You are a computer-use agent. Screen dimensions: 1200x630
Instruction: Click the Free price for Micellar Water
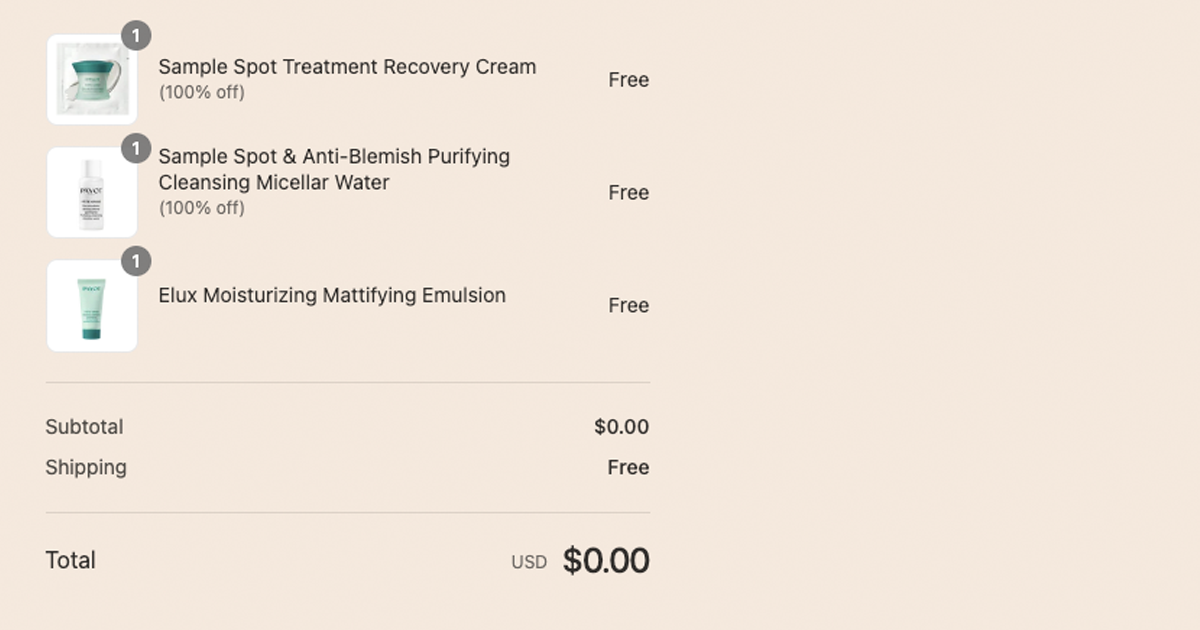click(x=628, y=193)
